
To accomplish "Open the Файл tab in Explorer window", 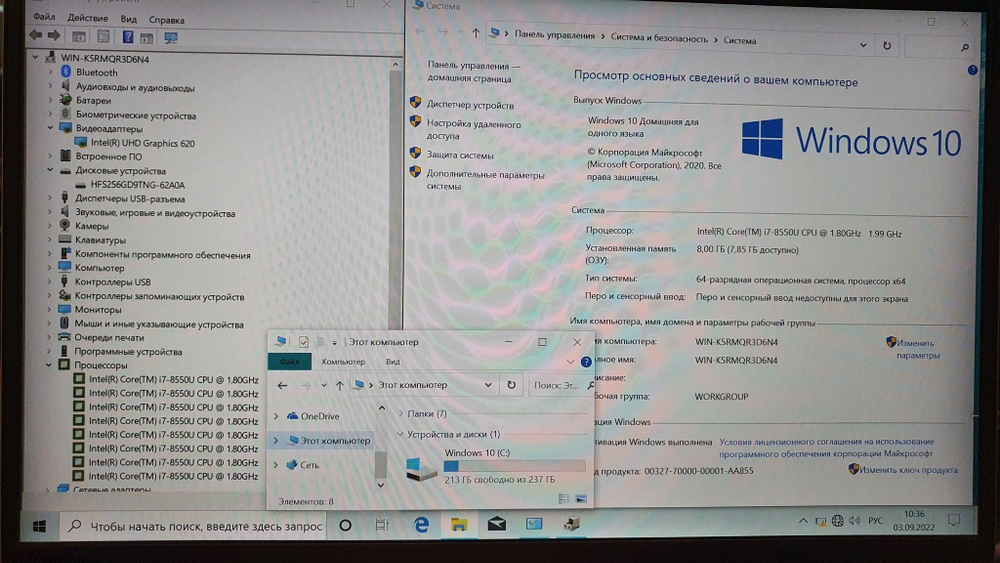I will (290, 362).
